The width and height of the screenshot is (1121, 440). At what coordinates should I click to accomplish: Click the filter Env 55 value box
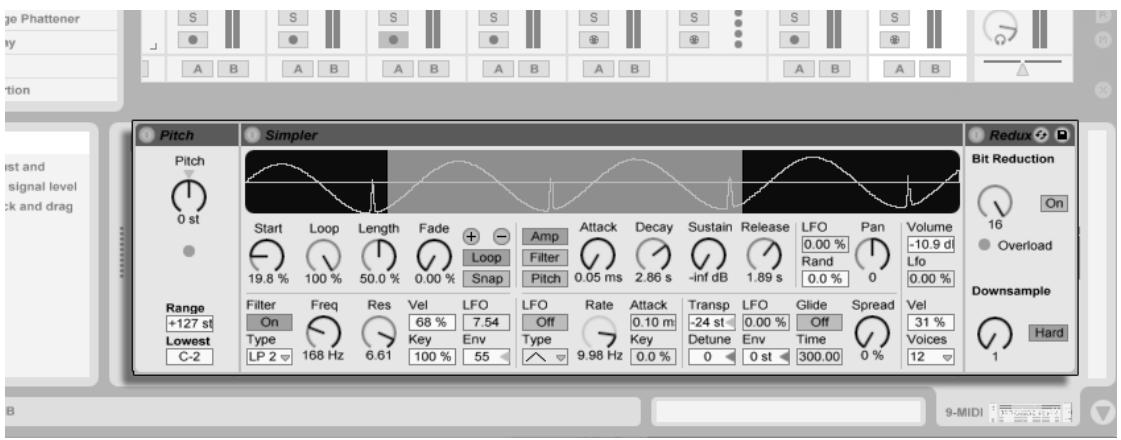point(487,356)
